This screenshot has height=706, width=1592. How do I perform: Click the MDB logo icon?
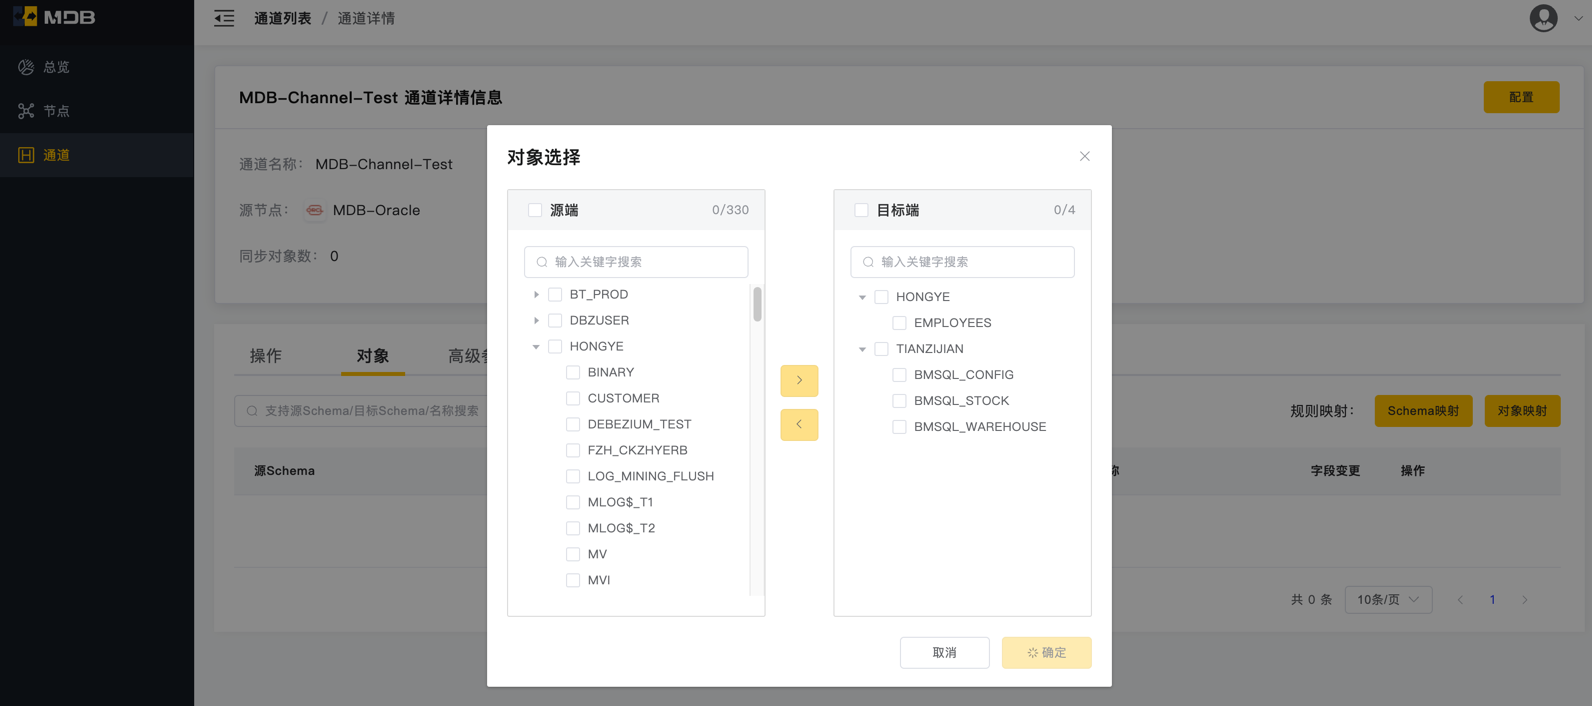pyautogui.click(x=25, y=17)
